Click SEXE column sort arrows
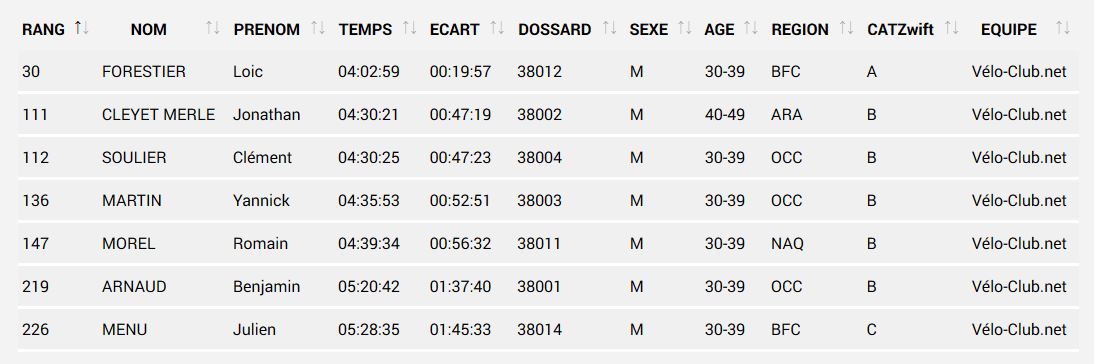 coord(685,29)
